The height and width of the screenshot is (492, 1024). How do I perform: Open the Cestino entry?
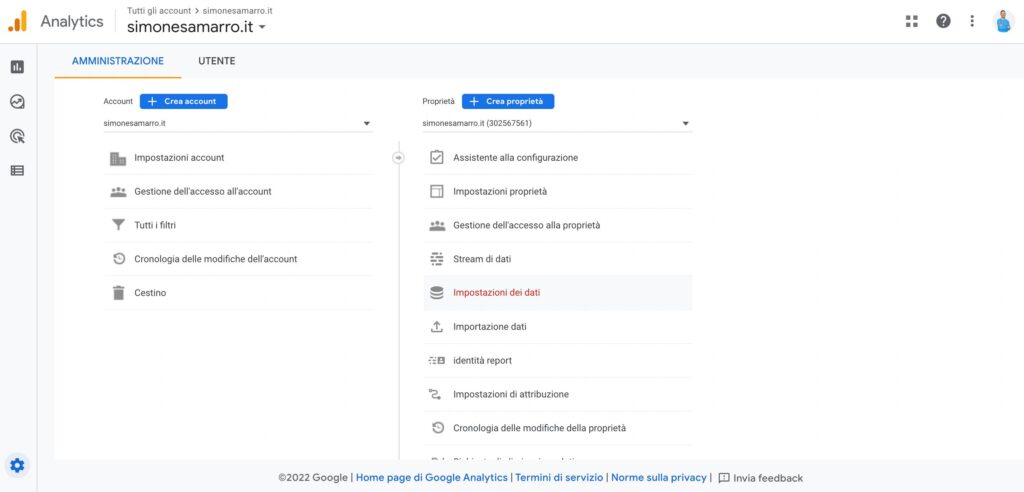[x=238, y=293]
